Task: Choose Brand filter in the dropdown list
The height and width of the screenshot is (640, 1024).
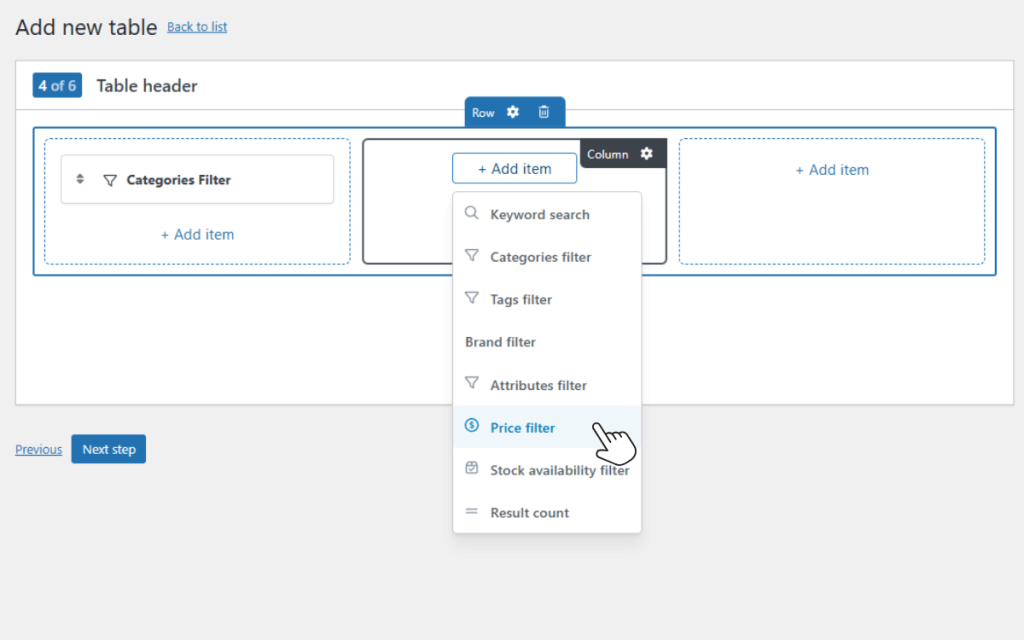Action: coord(499,342)
